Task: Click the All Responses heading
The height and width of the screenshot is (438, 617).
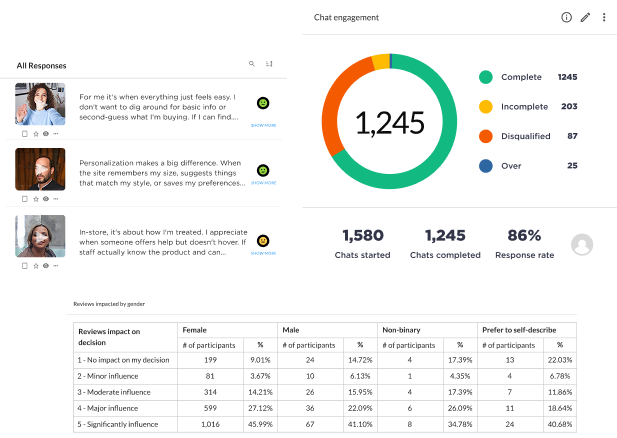Action: pos(41,66)
